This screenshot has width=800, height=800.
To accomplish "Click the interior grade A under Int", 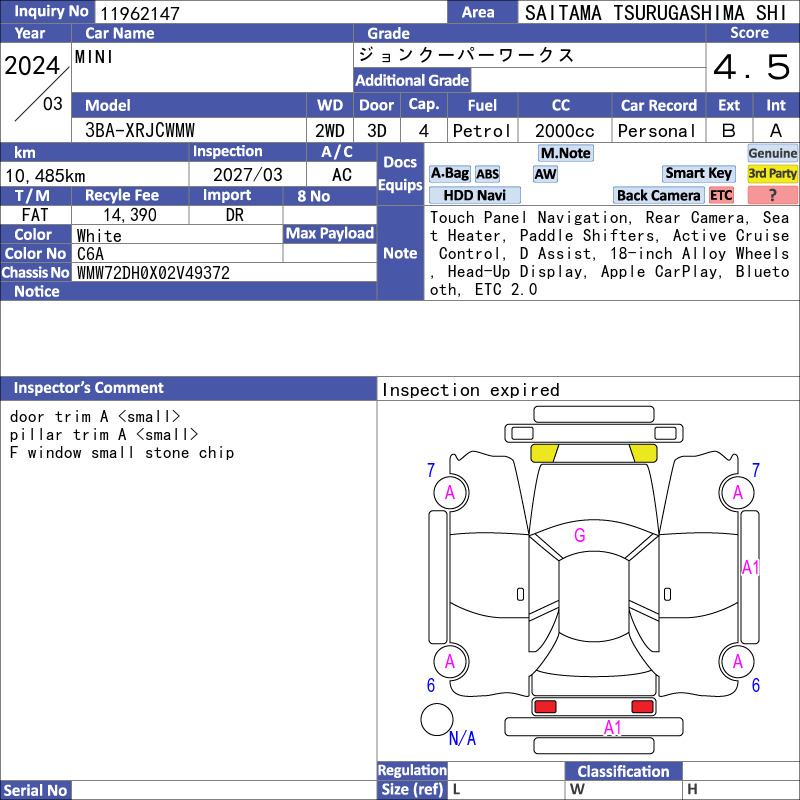I will point(776,131).
